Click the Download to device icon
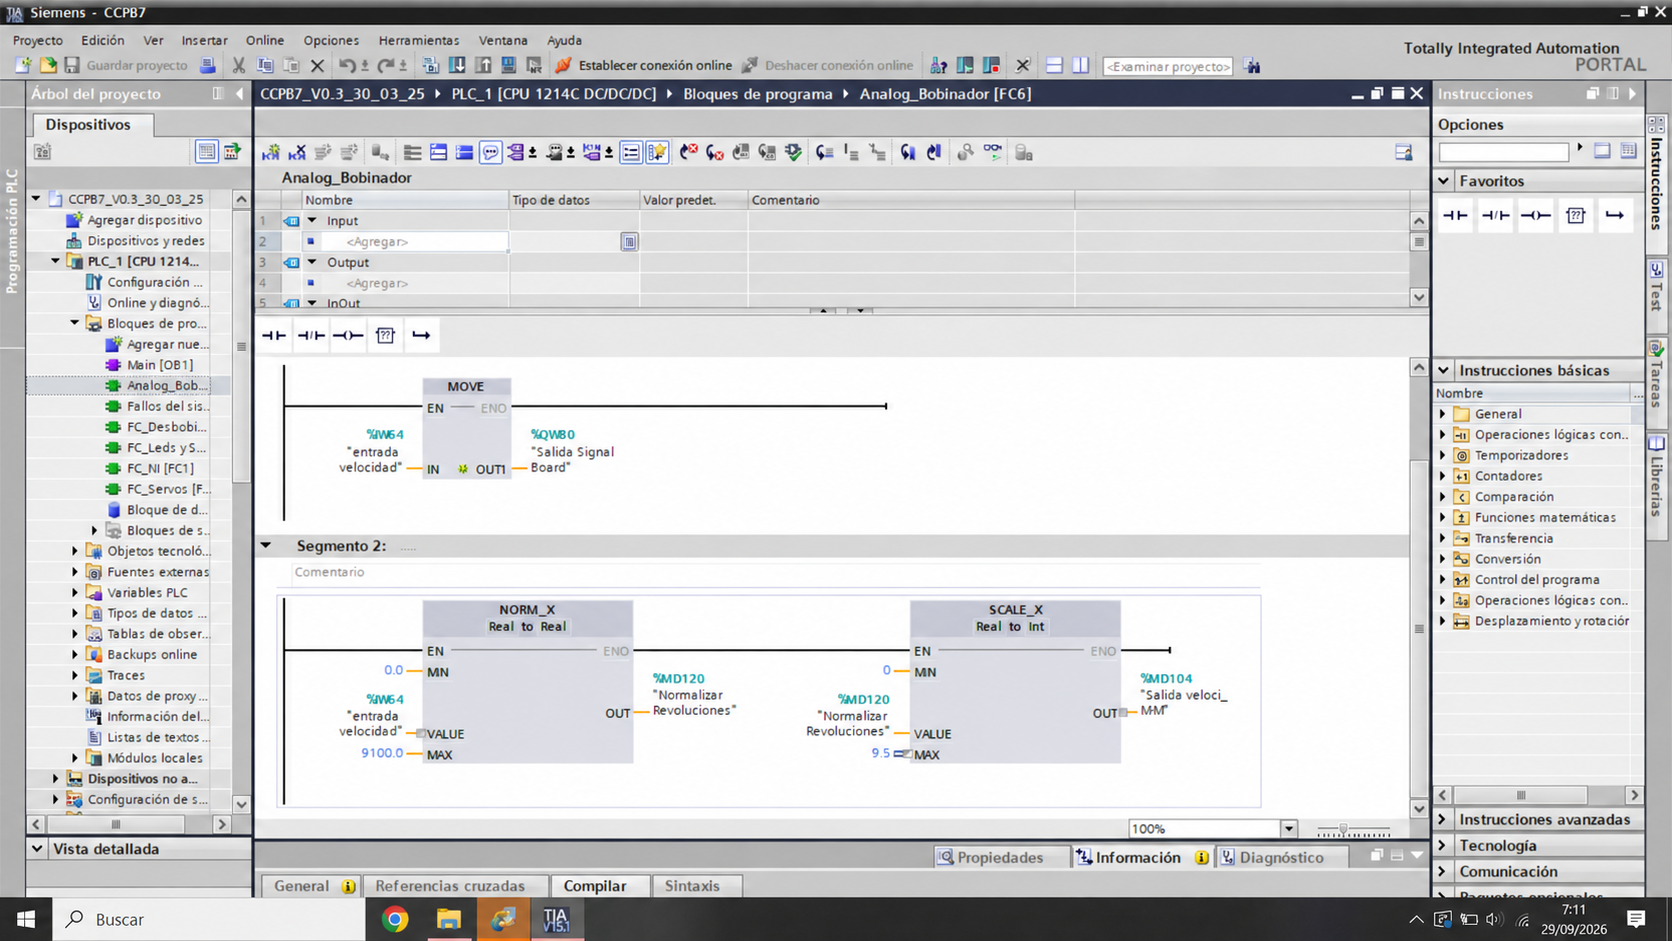 point(456,66)
